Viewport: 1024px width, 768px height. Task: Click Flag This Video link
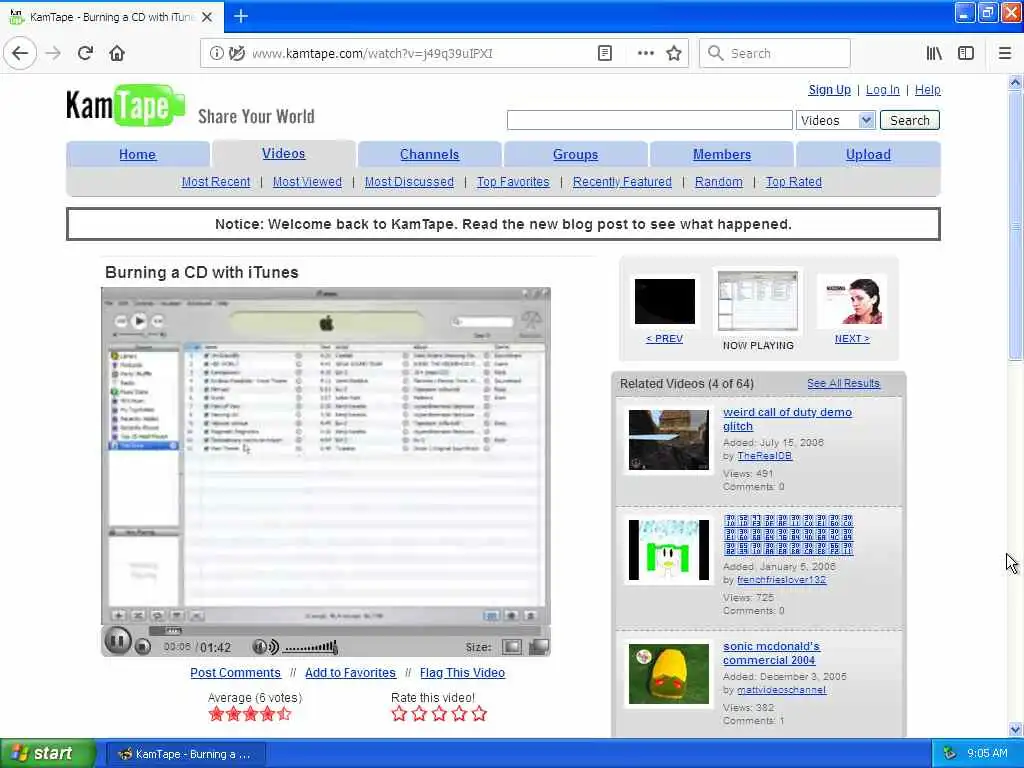462,673
